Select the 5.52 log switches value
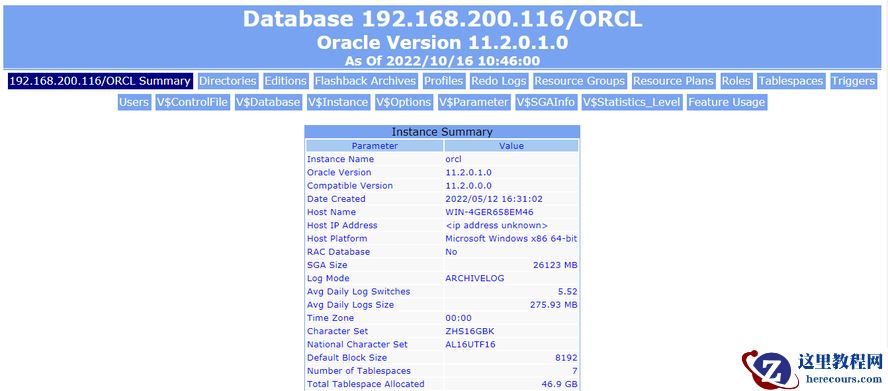 coord(567,291)
